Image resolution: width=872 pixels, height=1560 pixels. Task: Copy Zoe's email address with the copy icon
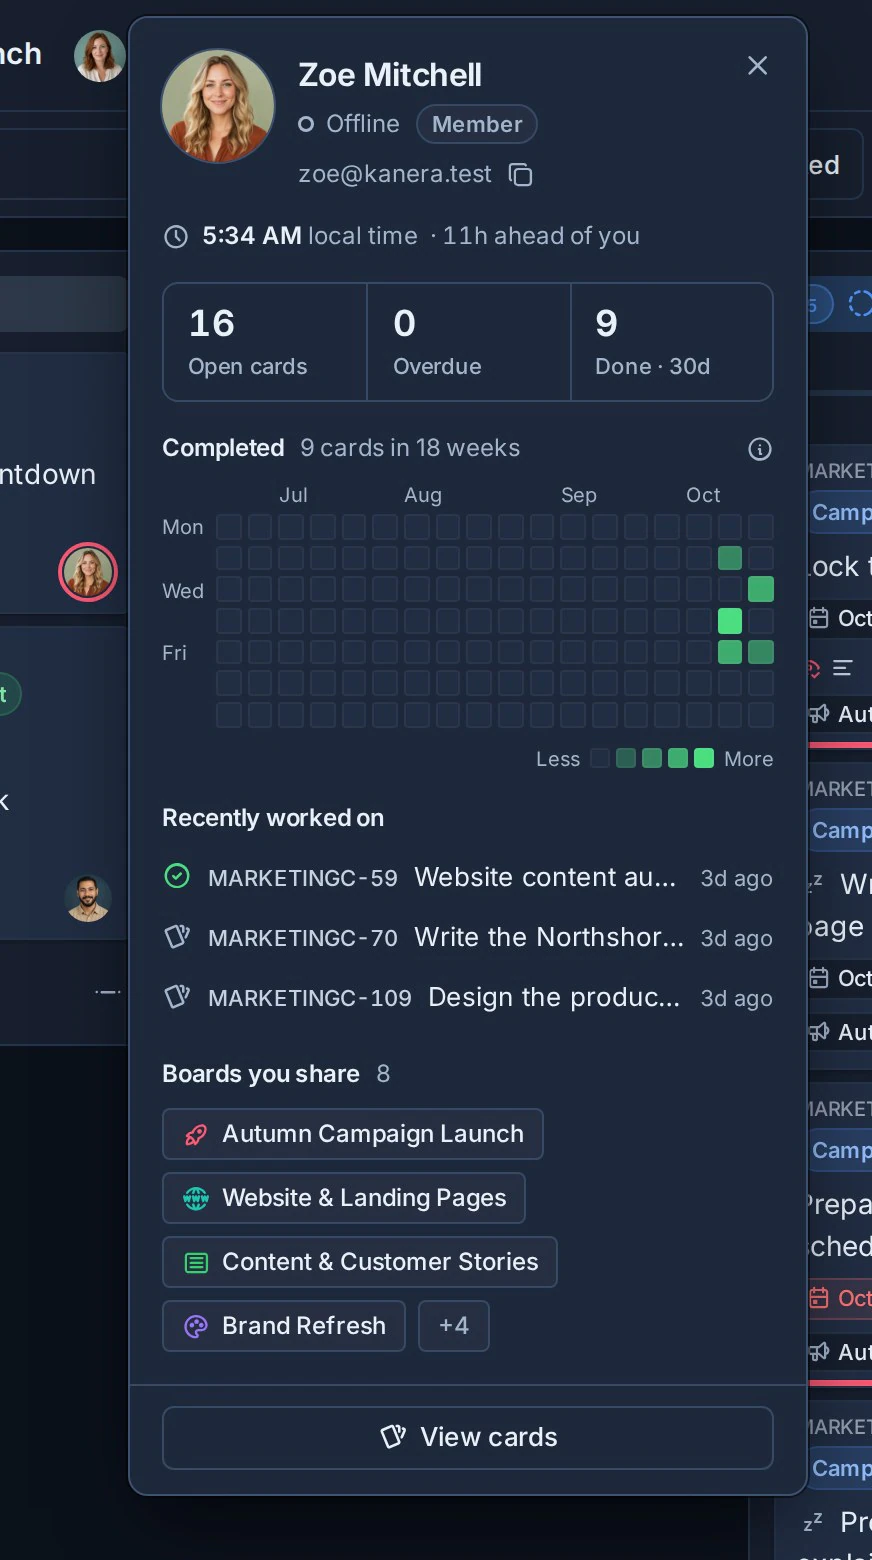(520, 175)
